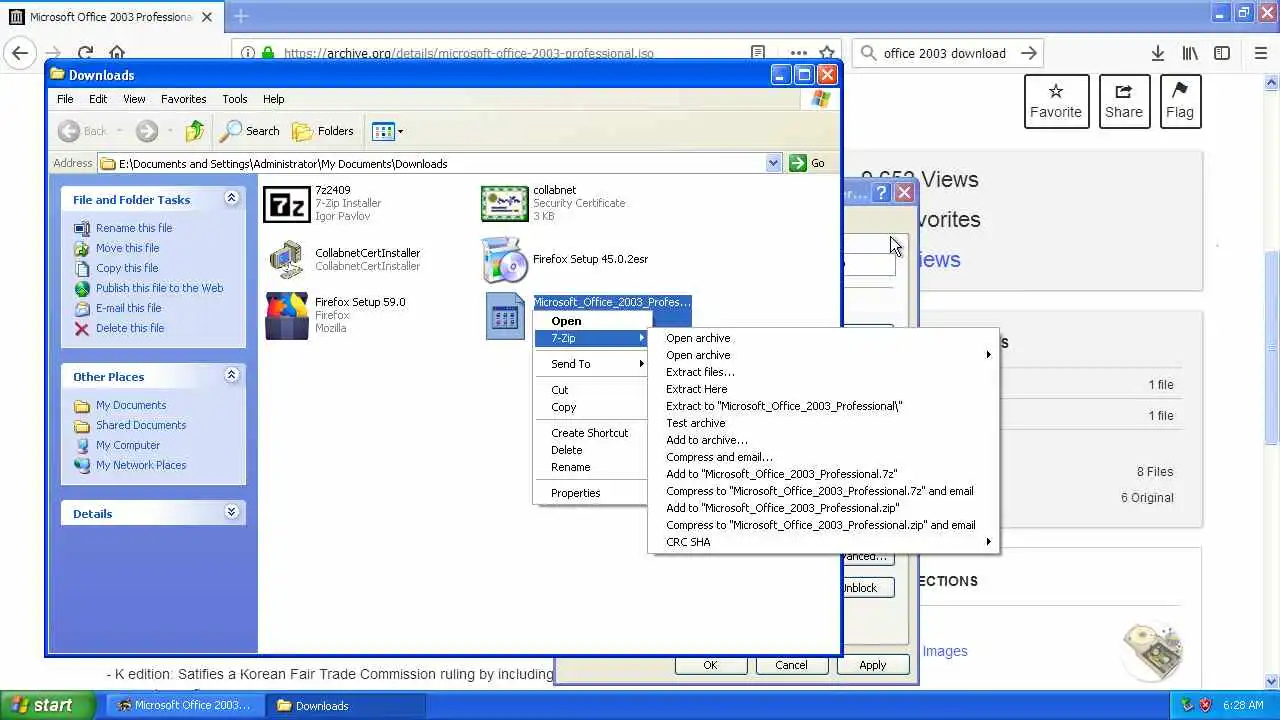Toggle the Firefox sidebar icon
Screen dimensions: 1280x720
click(1222, 53)
